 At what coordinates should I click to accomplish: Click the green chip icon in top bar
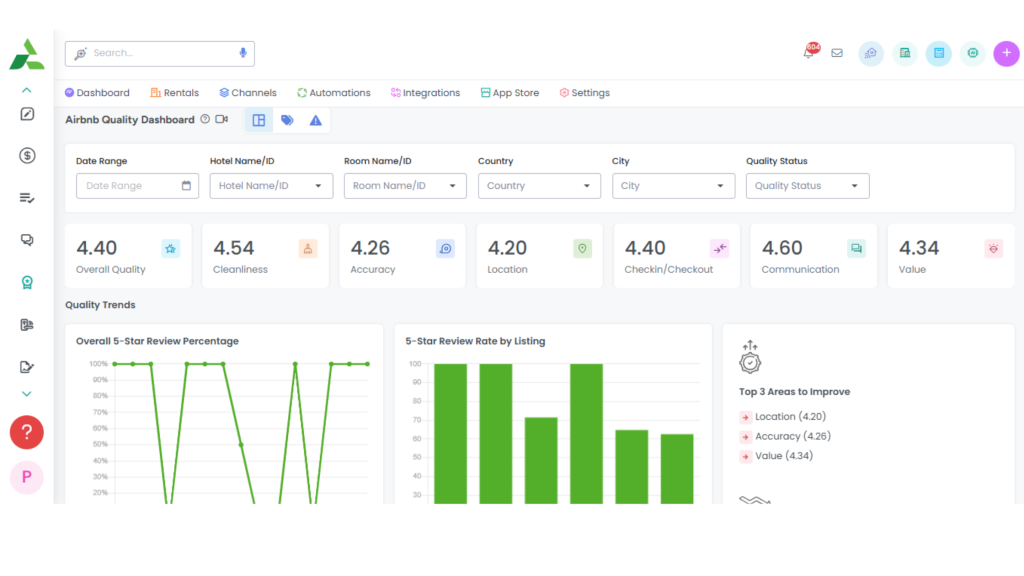[972, 54]
